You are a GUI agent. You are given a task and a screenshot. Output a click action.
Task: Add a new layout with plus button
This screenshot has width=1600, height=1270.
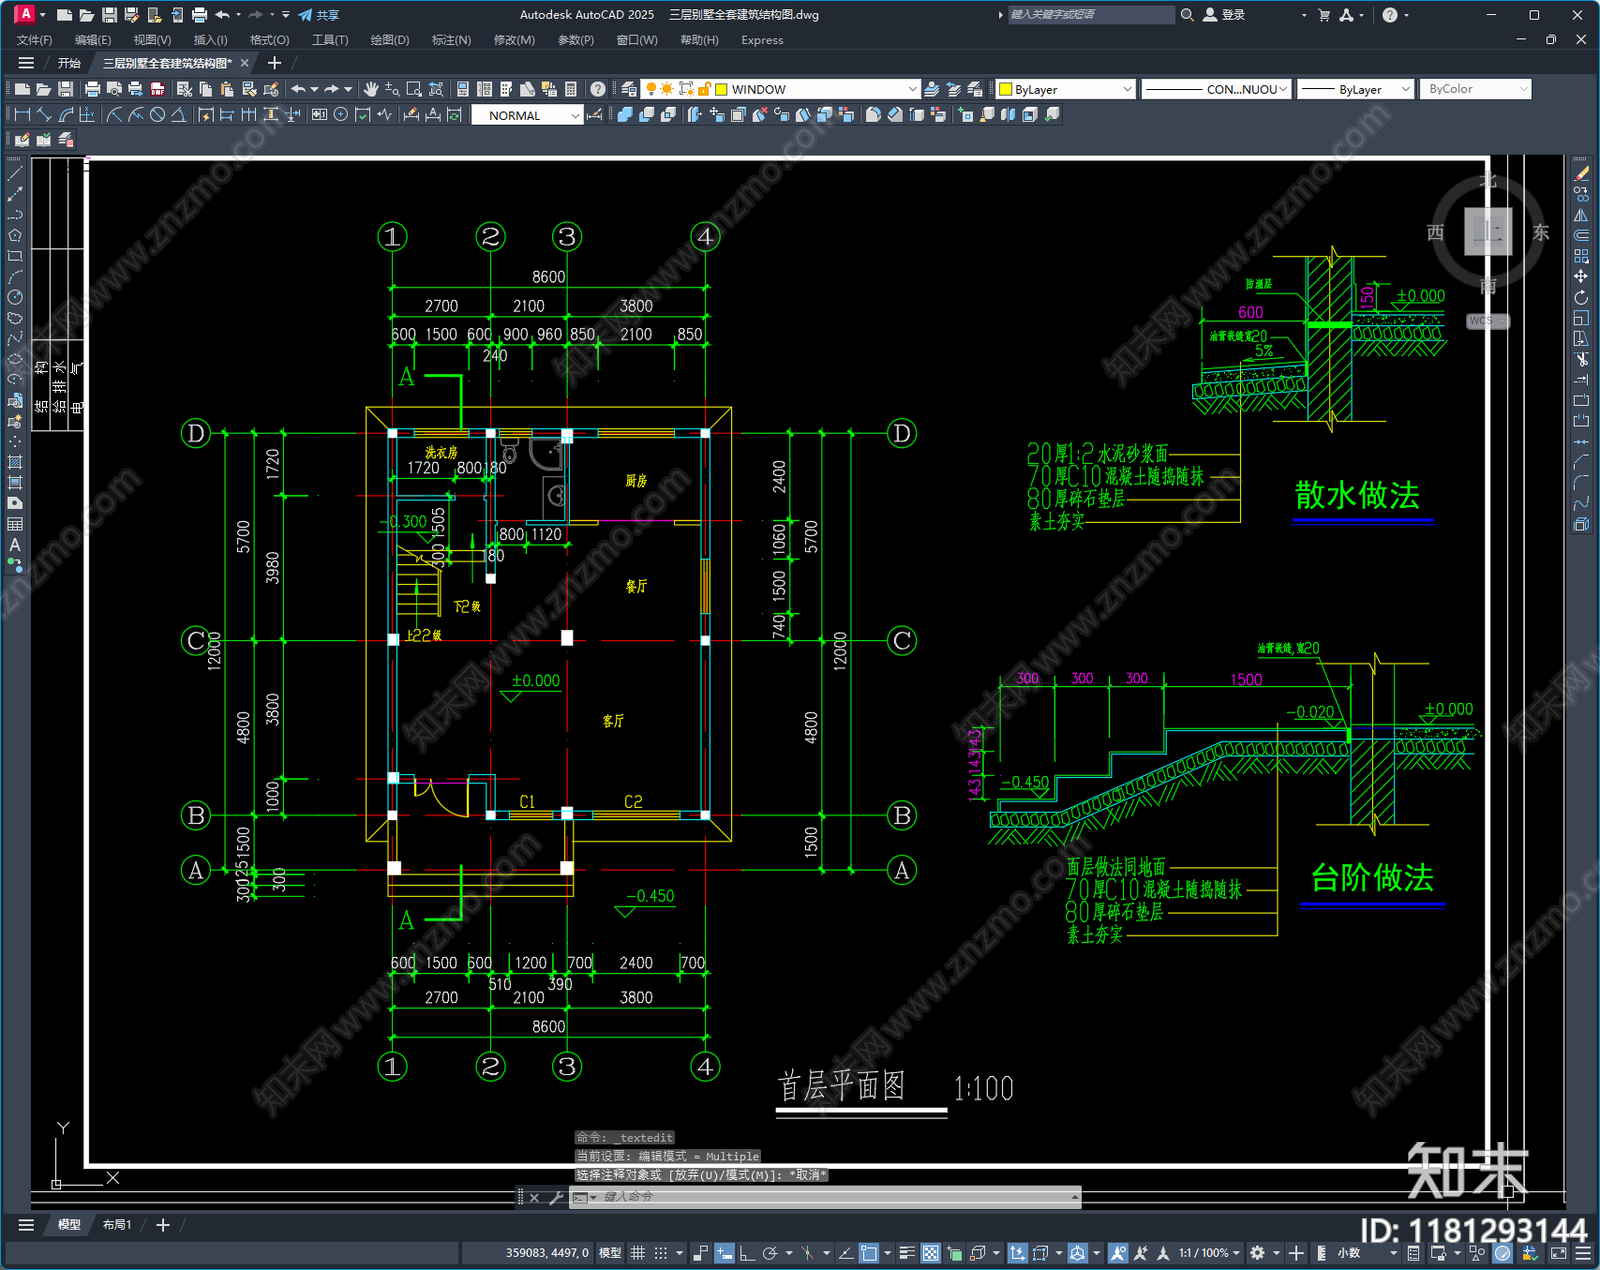163,1224
